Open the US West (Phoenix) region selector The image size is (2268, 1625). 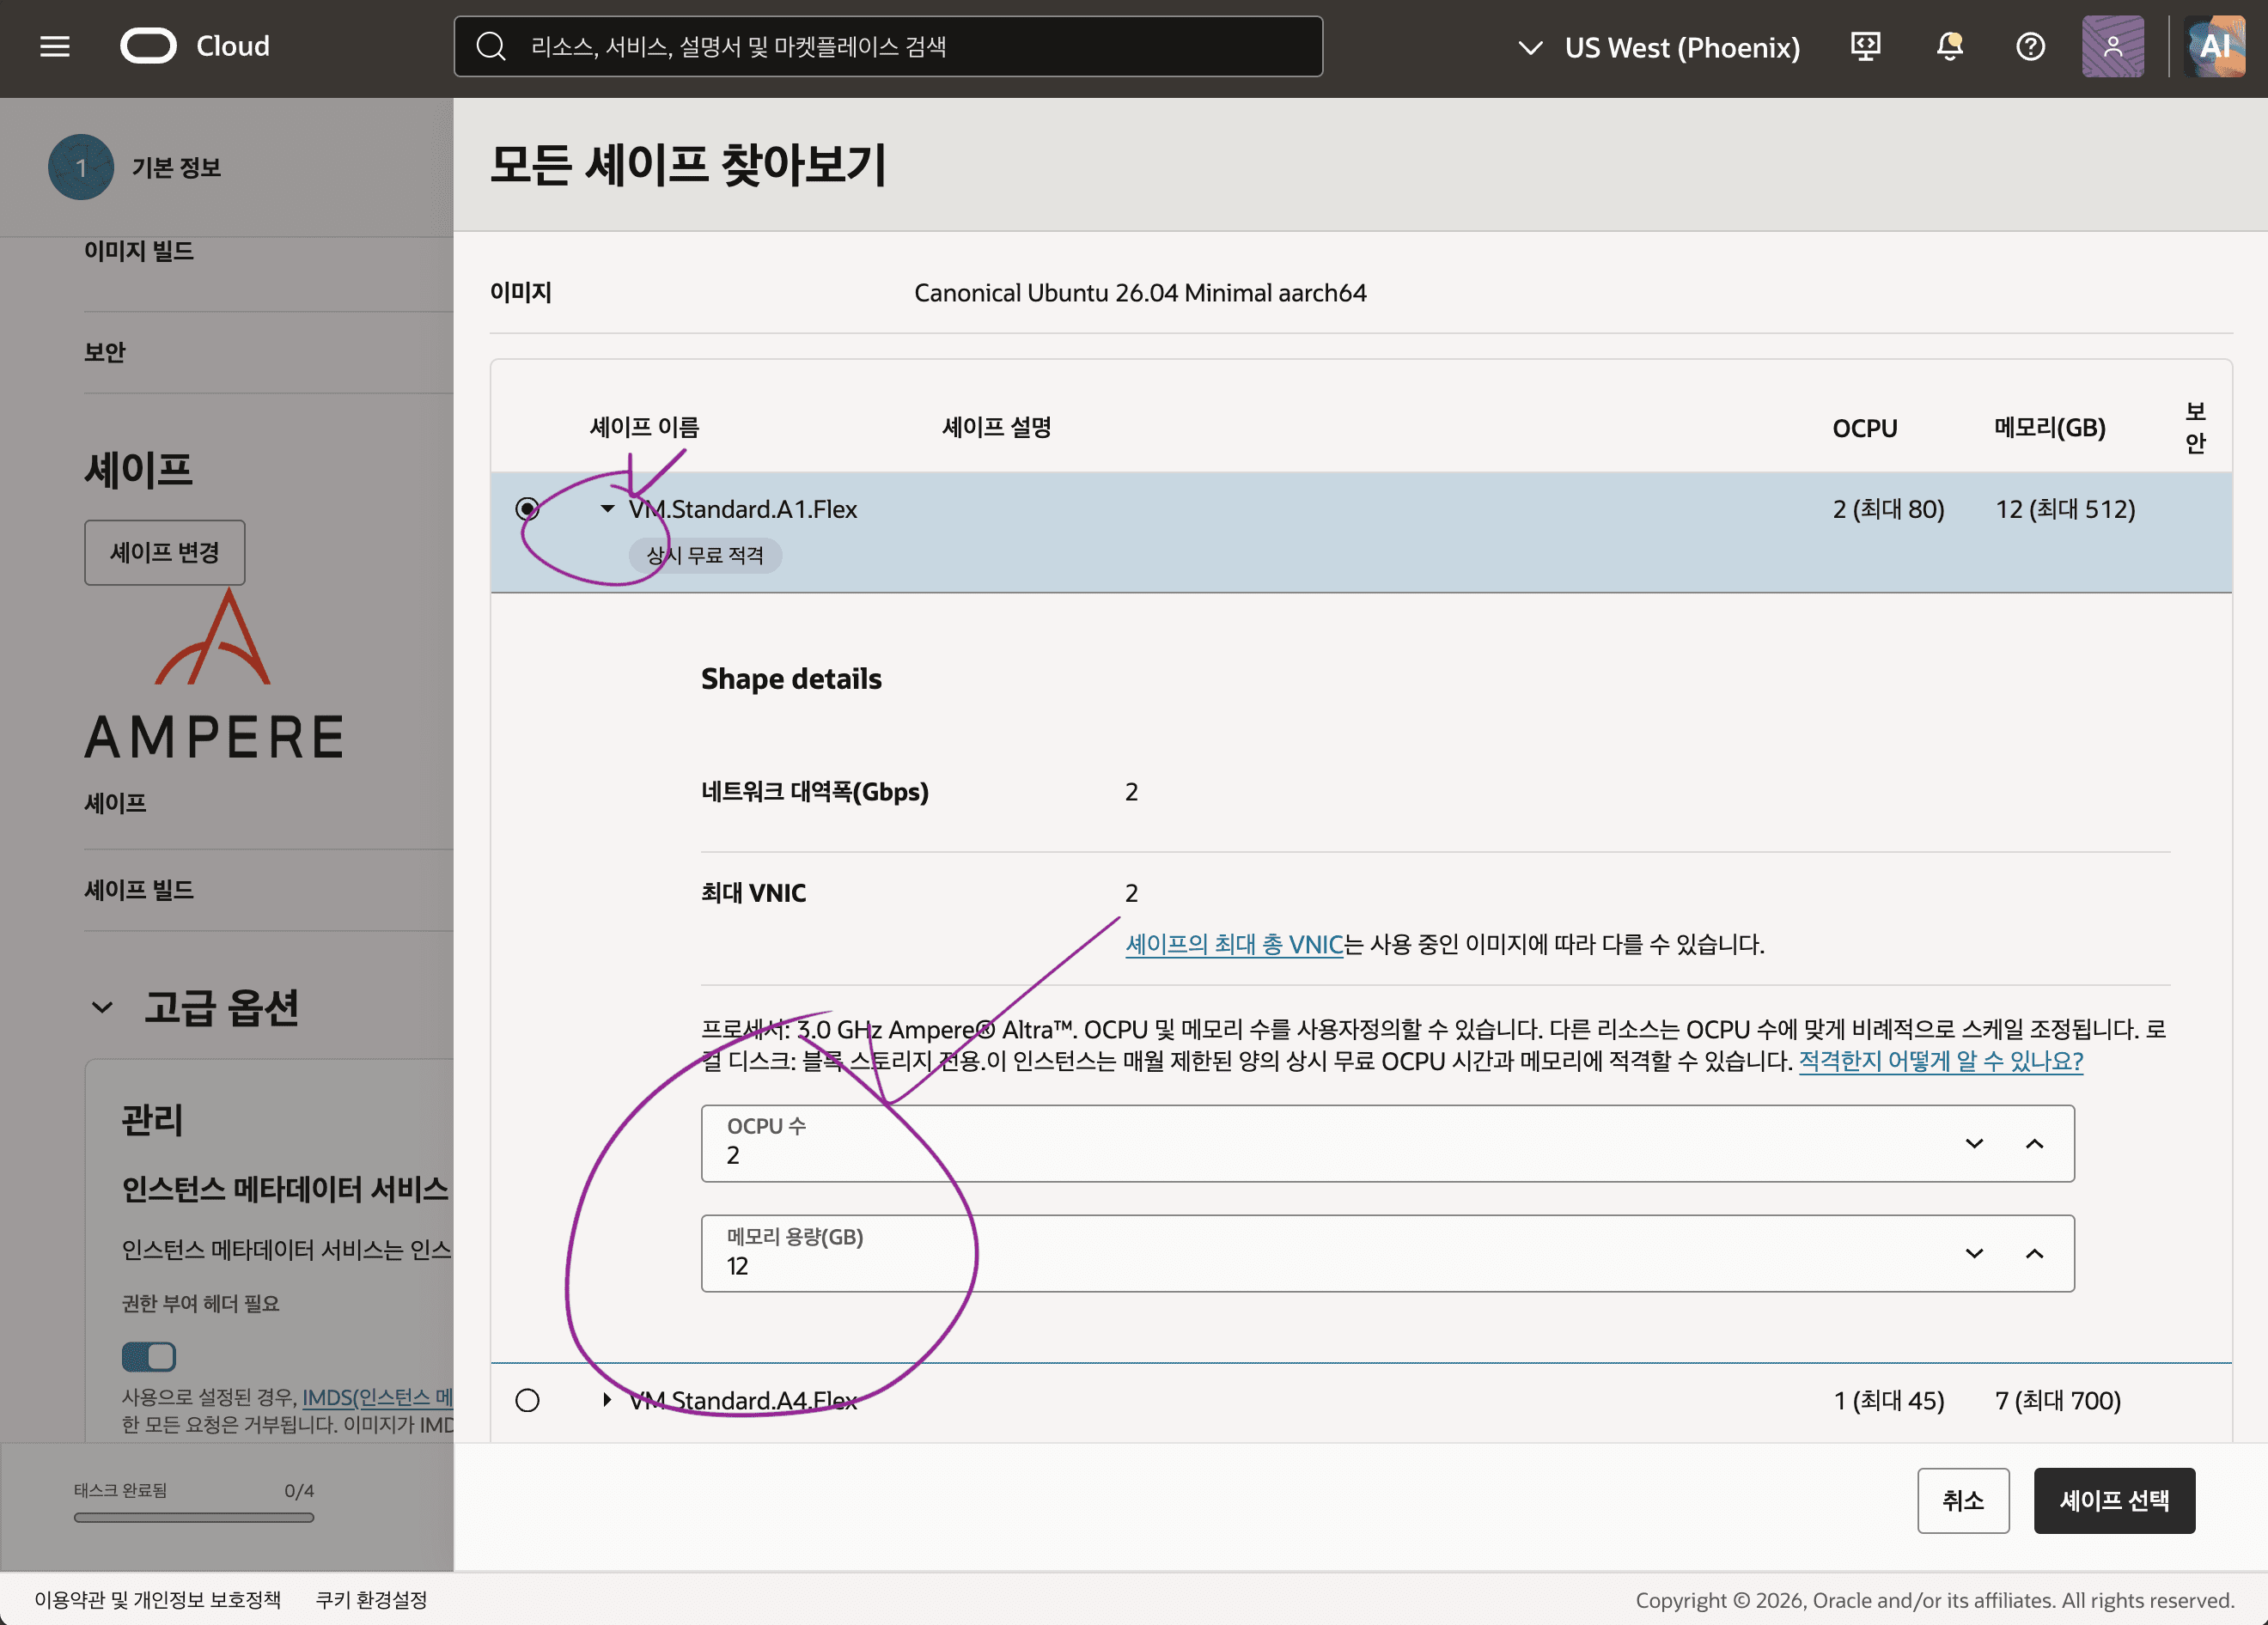(x=1660, y=47)
